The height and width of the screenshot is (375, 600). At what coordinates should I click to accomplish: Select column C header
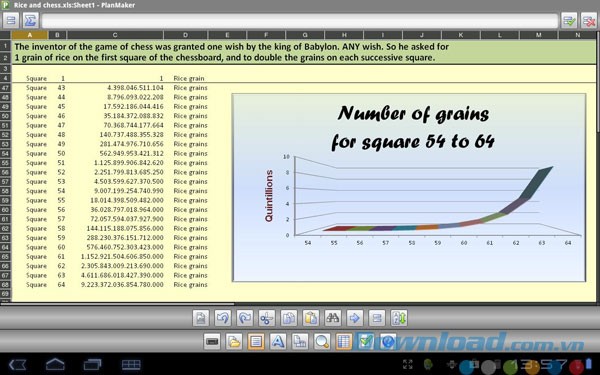115,35
